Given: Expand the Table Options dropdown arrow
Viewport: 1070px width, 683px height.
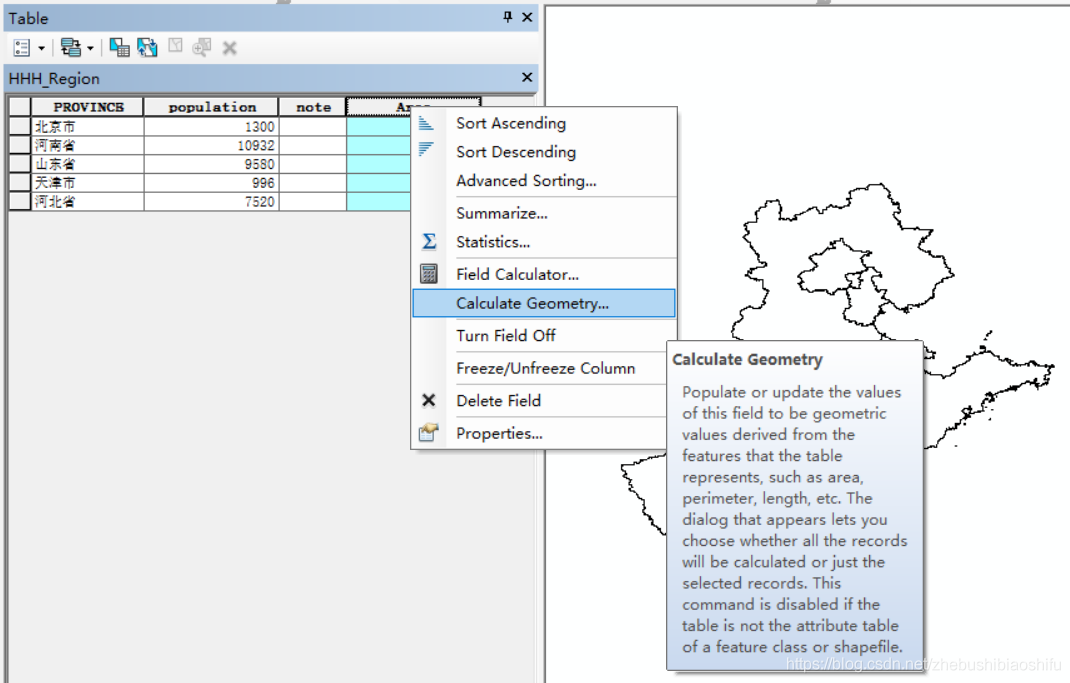Looking at the screenshot, I should click(41, 46).
